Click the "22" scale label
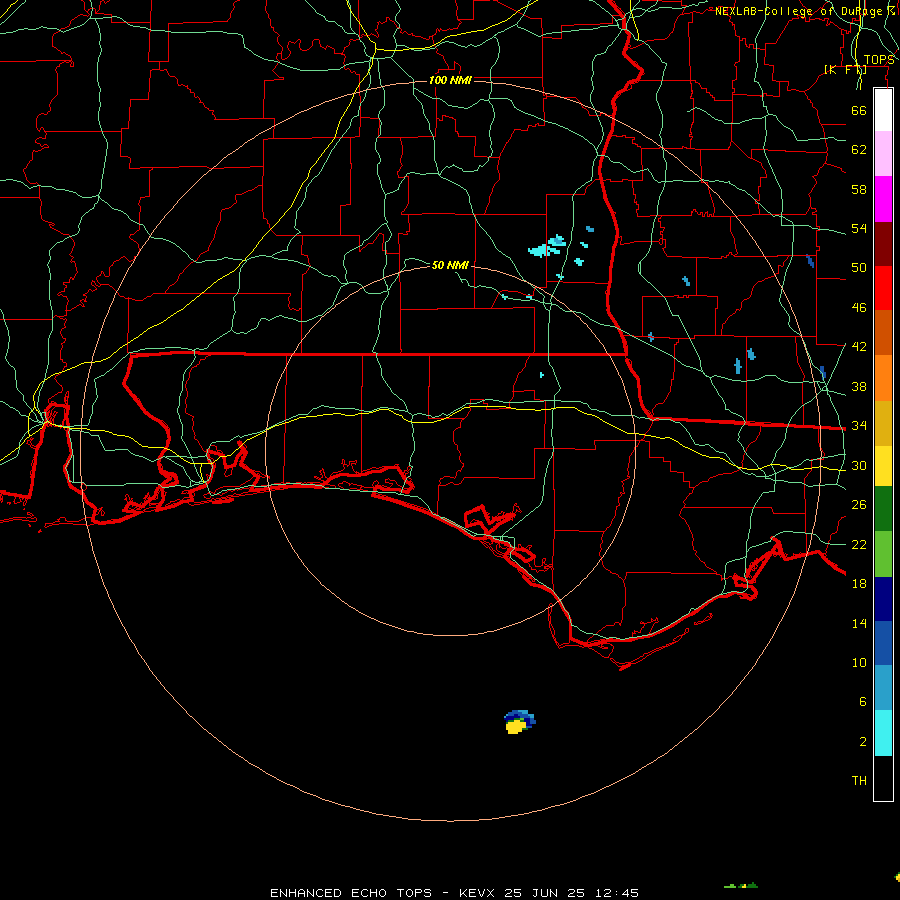This screenshot has height=900, width=900. (x=859, y=544)
